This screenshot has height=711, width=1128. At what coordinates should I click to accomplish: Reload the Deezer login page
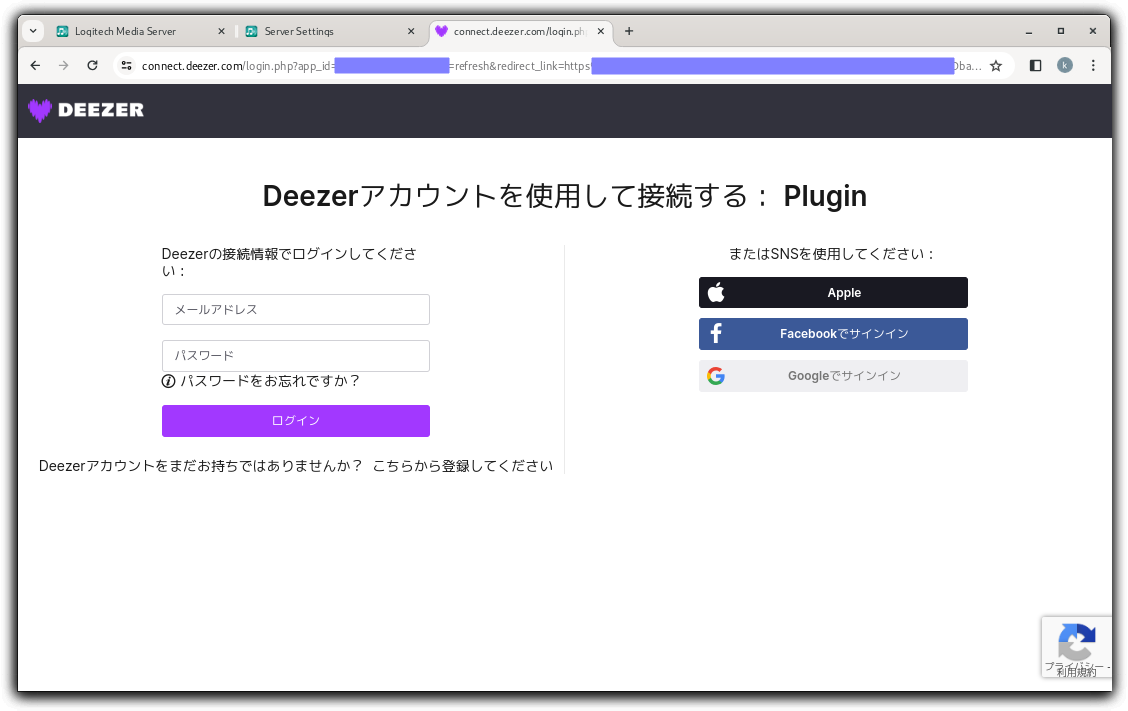(x=92, y=65)
